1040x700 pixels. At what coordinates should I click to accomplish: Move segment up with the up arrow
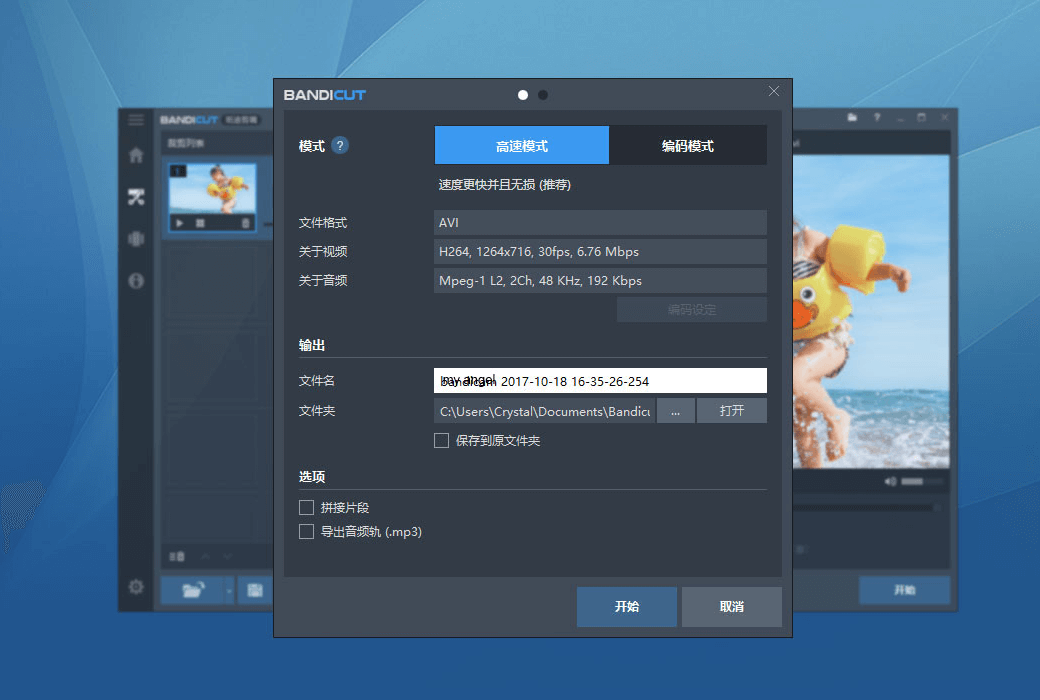pos(205,556)
